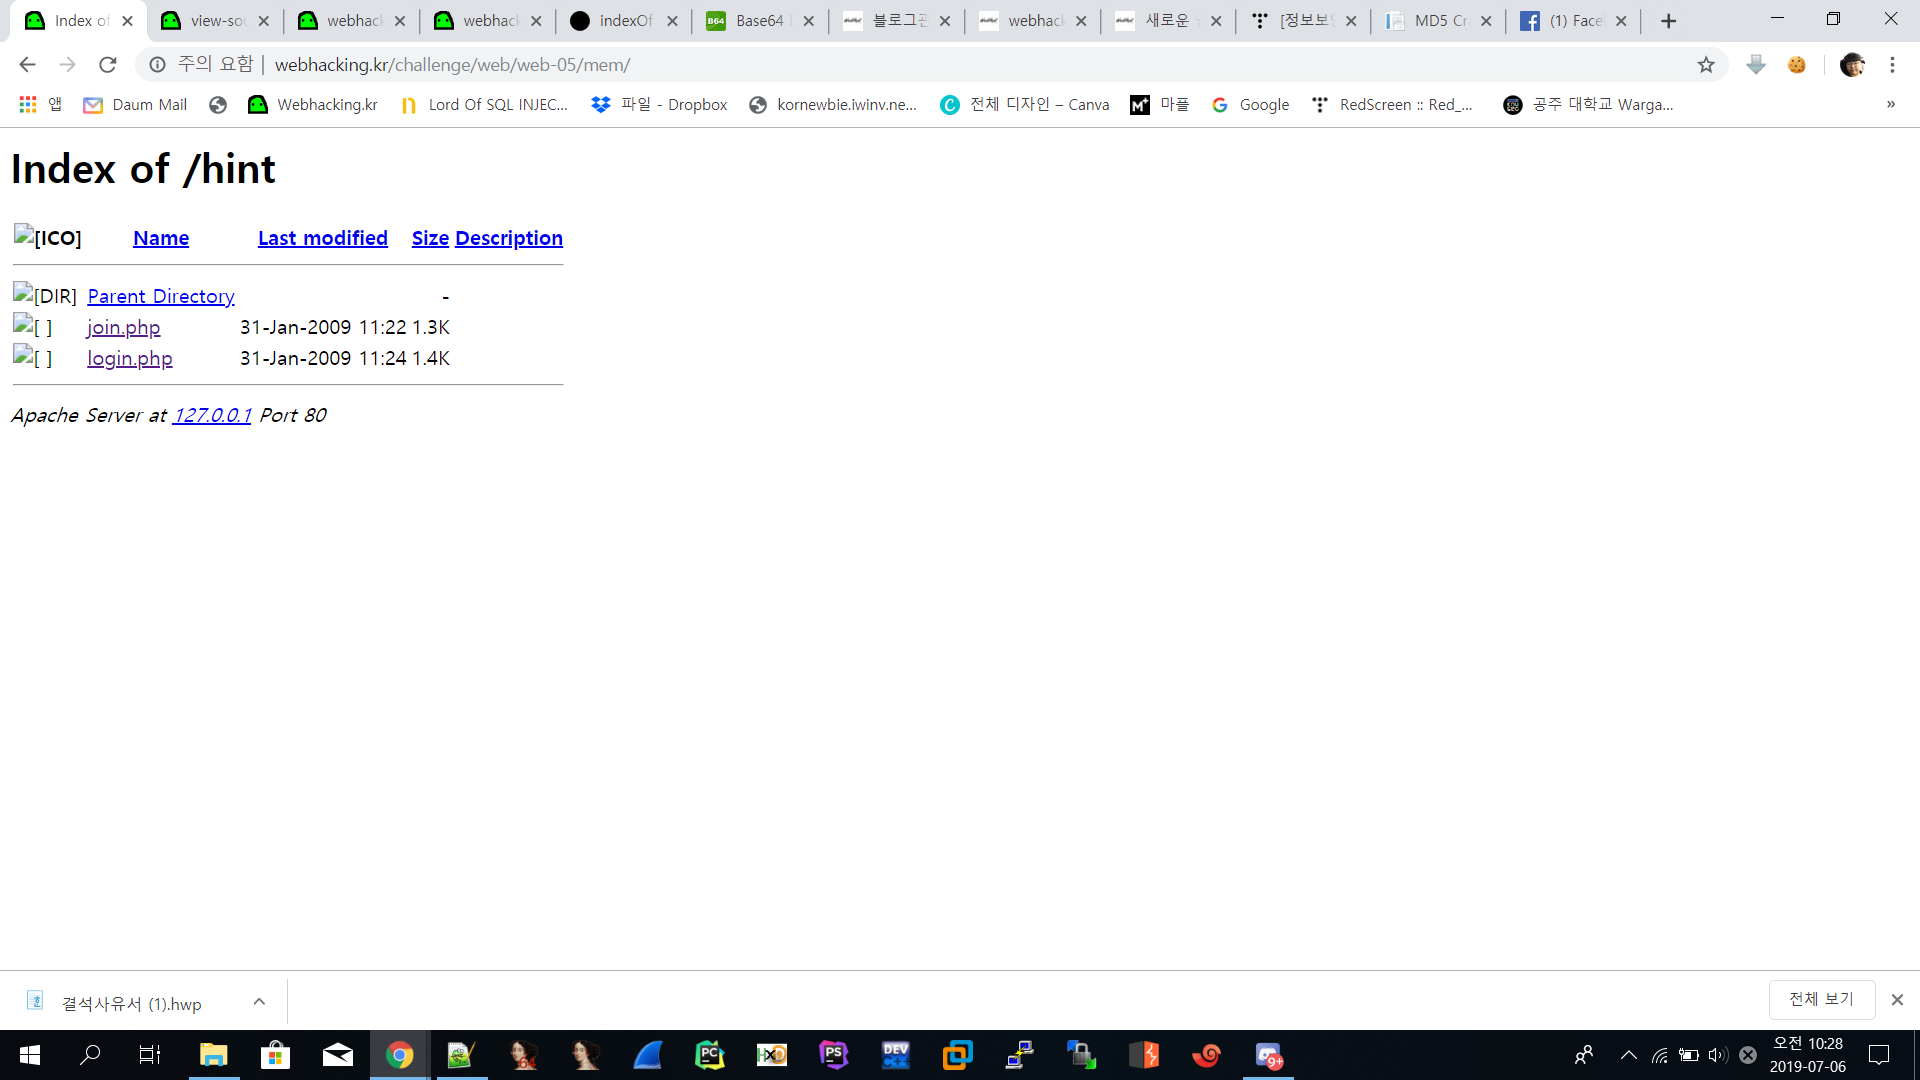This screenshot has height=1080, width=1920.
Task: Expand the downloaded .hwp file options
Action: tap(259, 1002)
